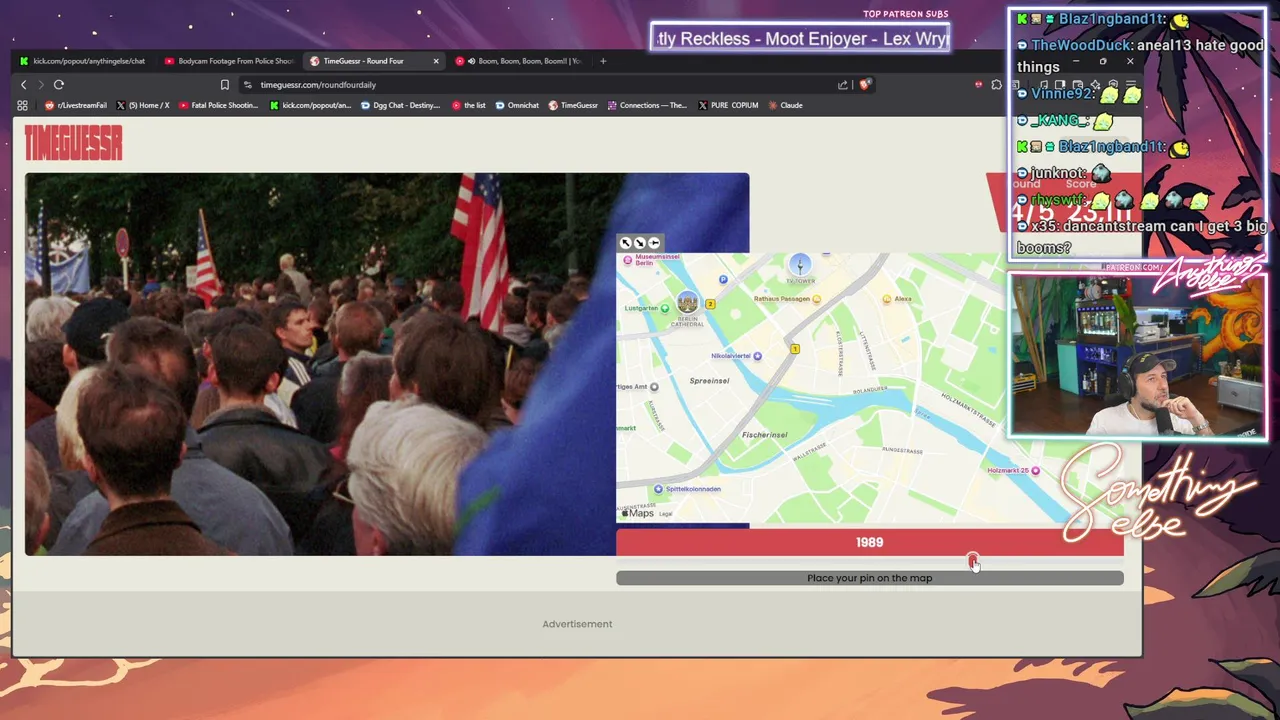
Task: Click the Spittelkolonnaden map marker
Action: [658, 489]
